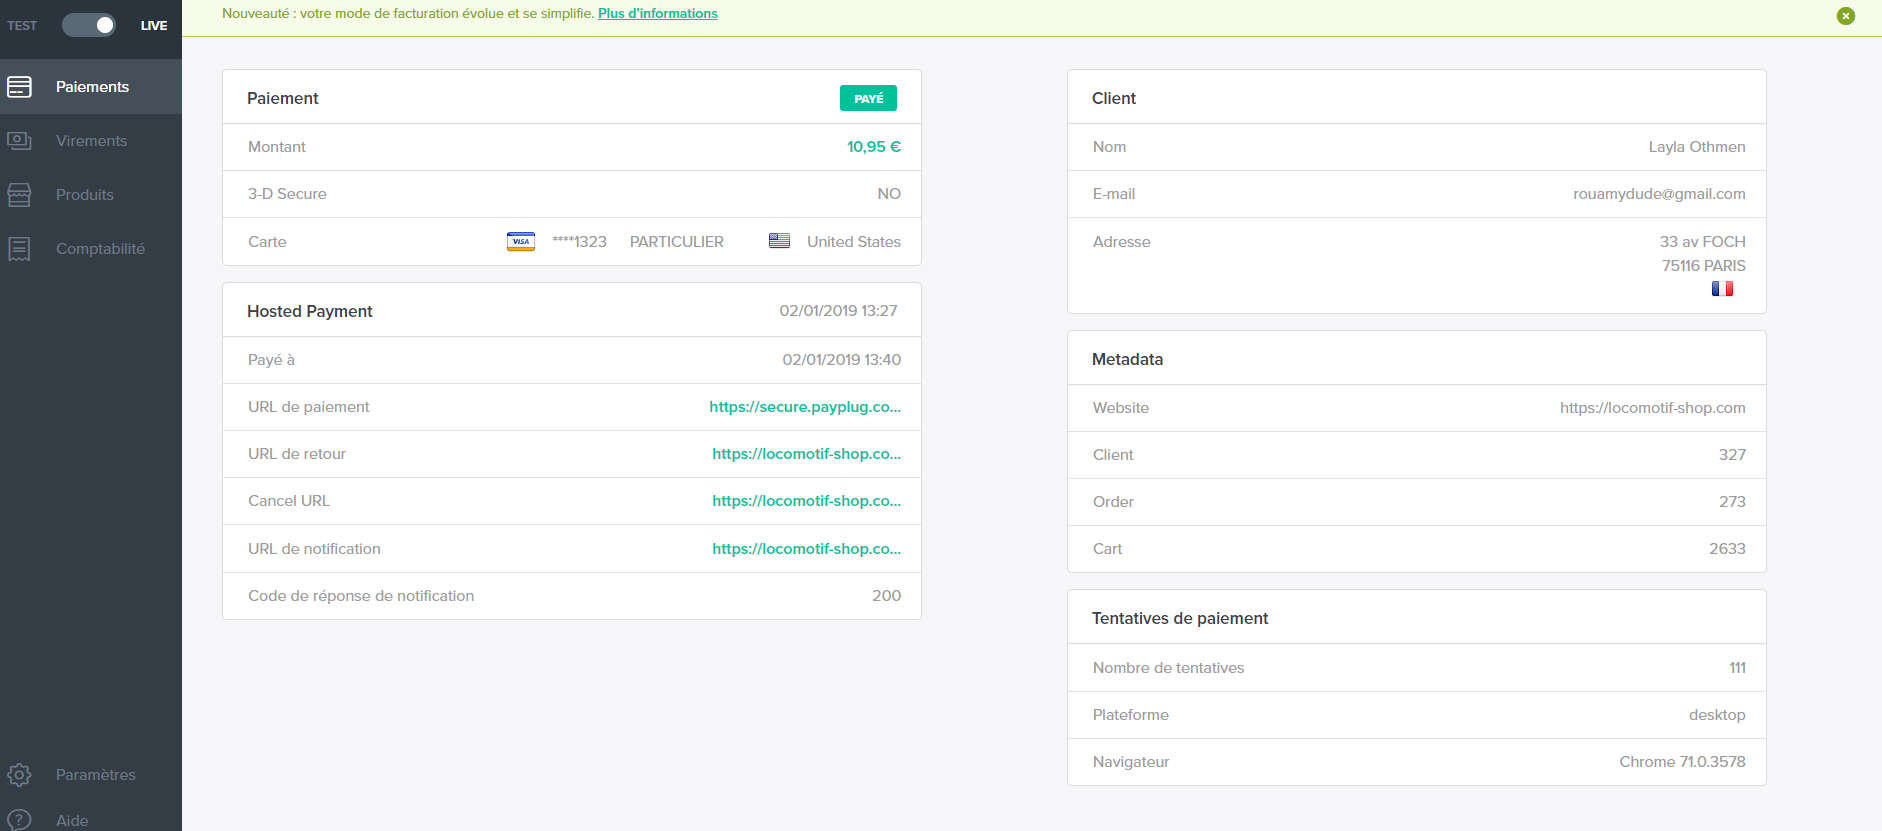Open the Cancel URL link
The width and height of the screenshot is (1882, 831).
tap(806, 501)
